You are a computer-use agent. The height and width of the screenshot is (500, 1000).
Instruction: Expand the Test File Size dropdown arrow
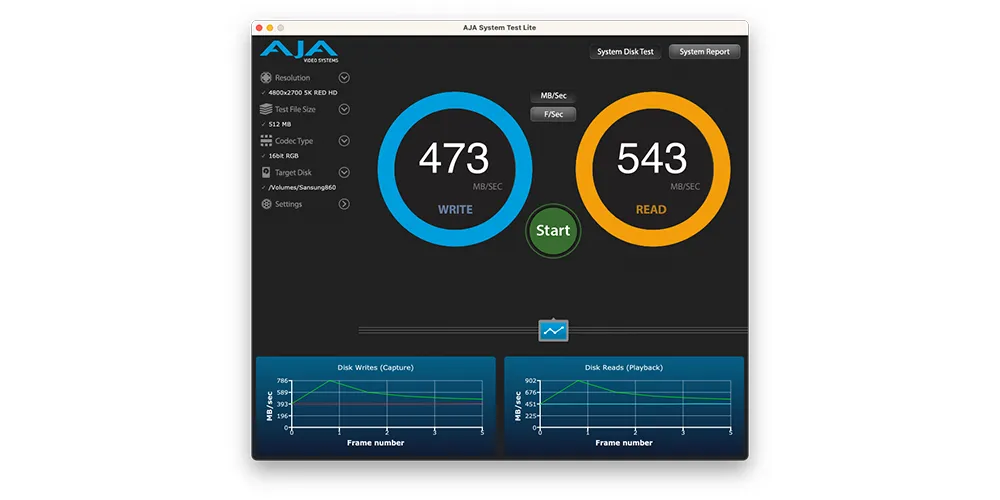click(x=344, y=110)
